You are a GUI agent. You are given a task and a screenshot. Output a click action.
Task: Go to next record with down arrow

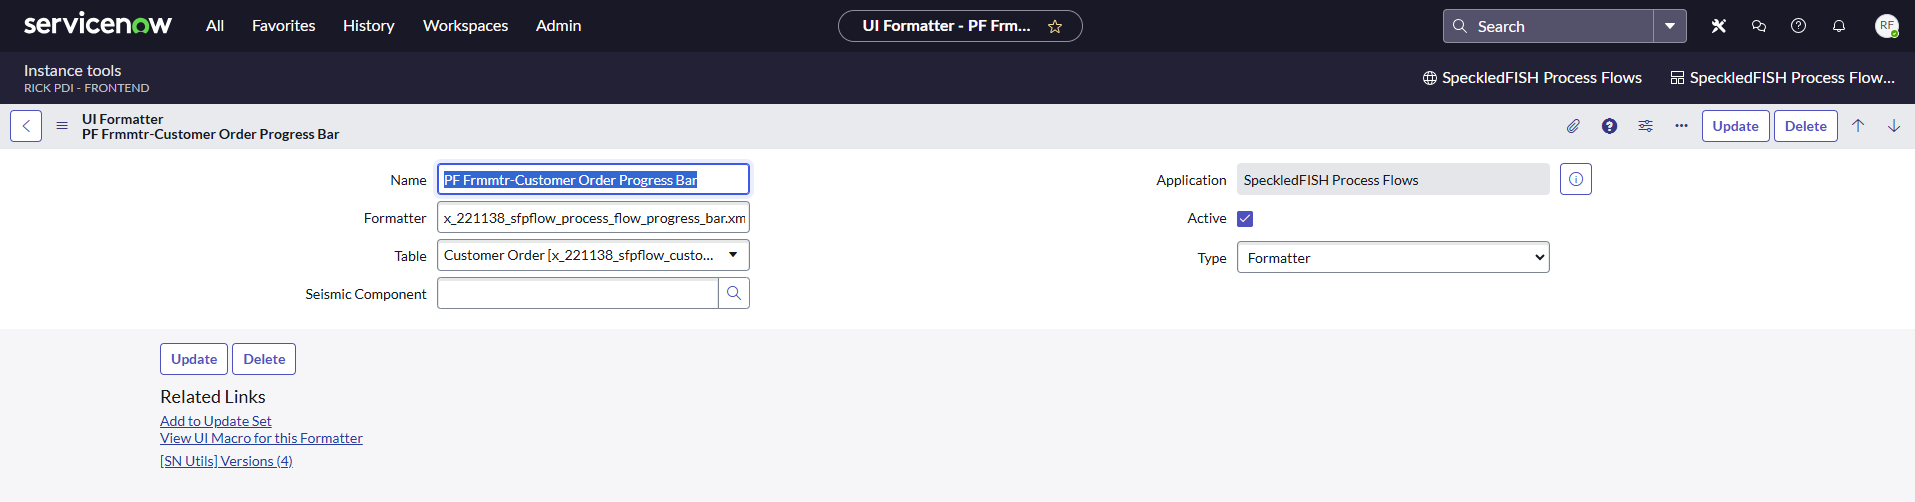[x=1894, y=126]
